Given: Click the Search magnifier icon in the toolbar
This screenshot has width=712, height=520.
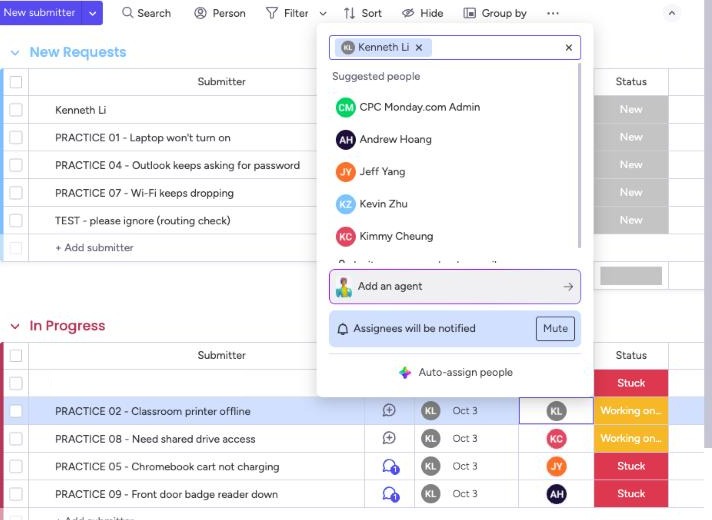Looking at the screenshot, I should pos(128,13).
